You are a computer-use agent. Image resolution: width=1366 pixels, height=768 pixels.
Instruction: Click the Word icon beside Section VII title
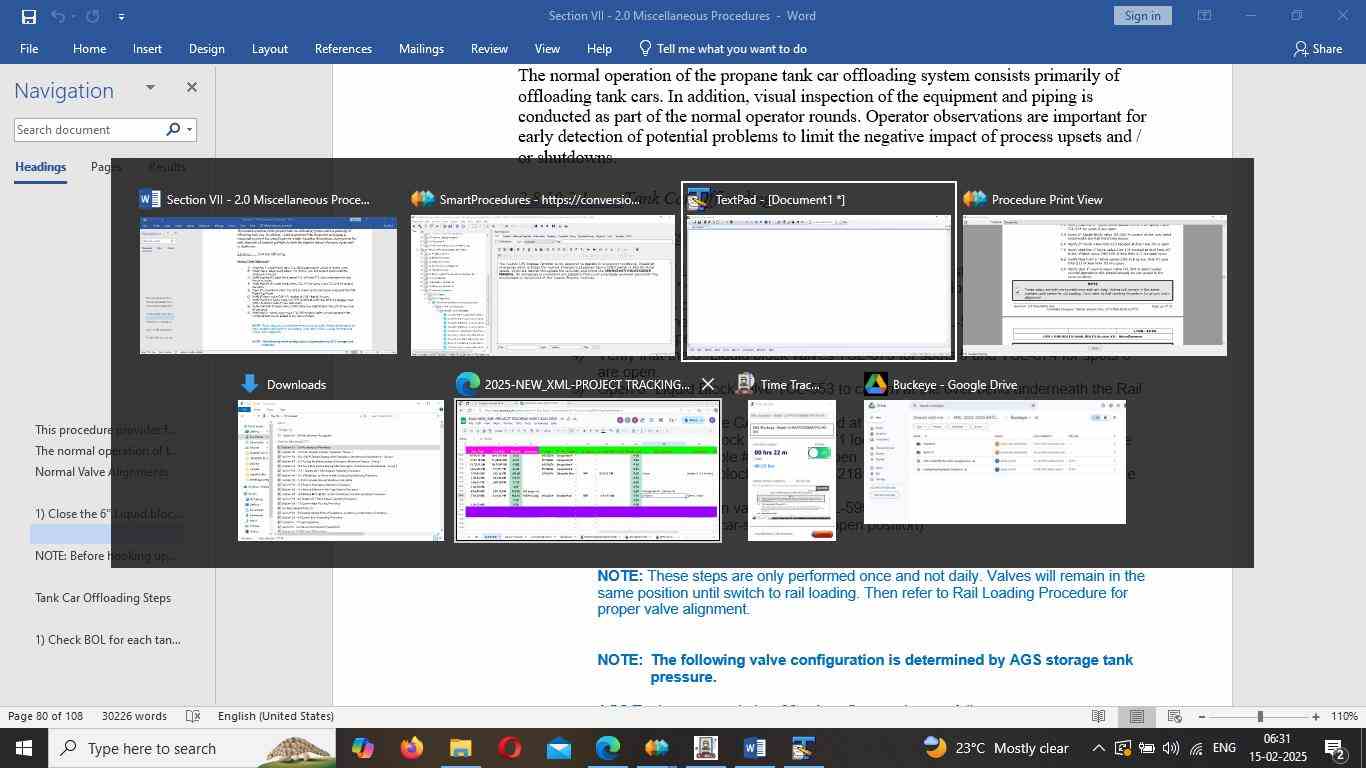150,199
